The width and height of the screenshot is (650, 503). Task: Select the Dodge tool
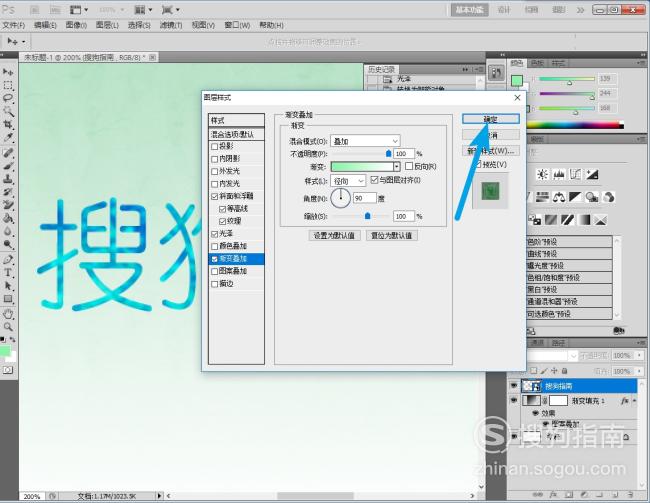pos(8,244)
